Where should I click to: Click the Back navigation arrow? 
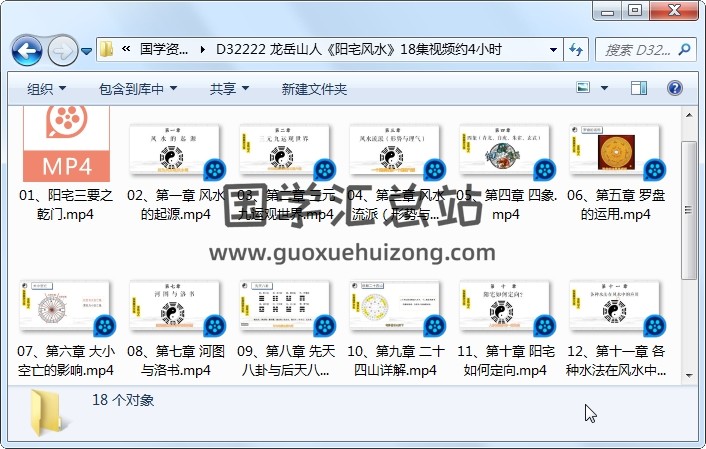point(26,49)
